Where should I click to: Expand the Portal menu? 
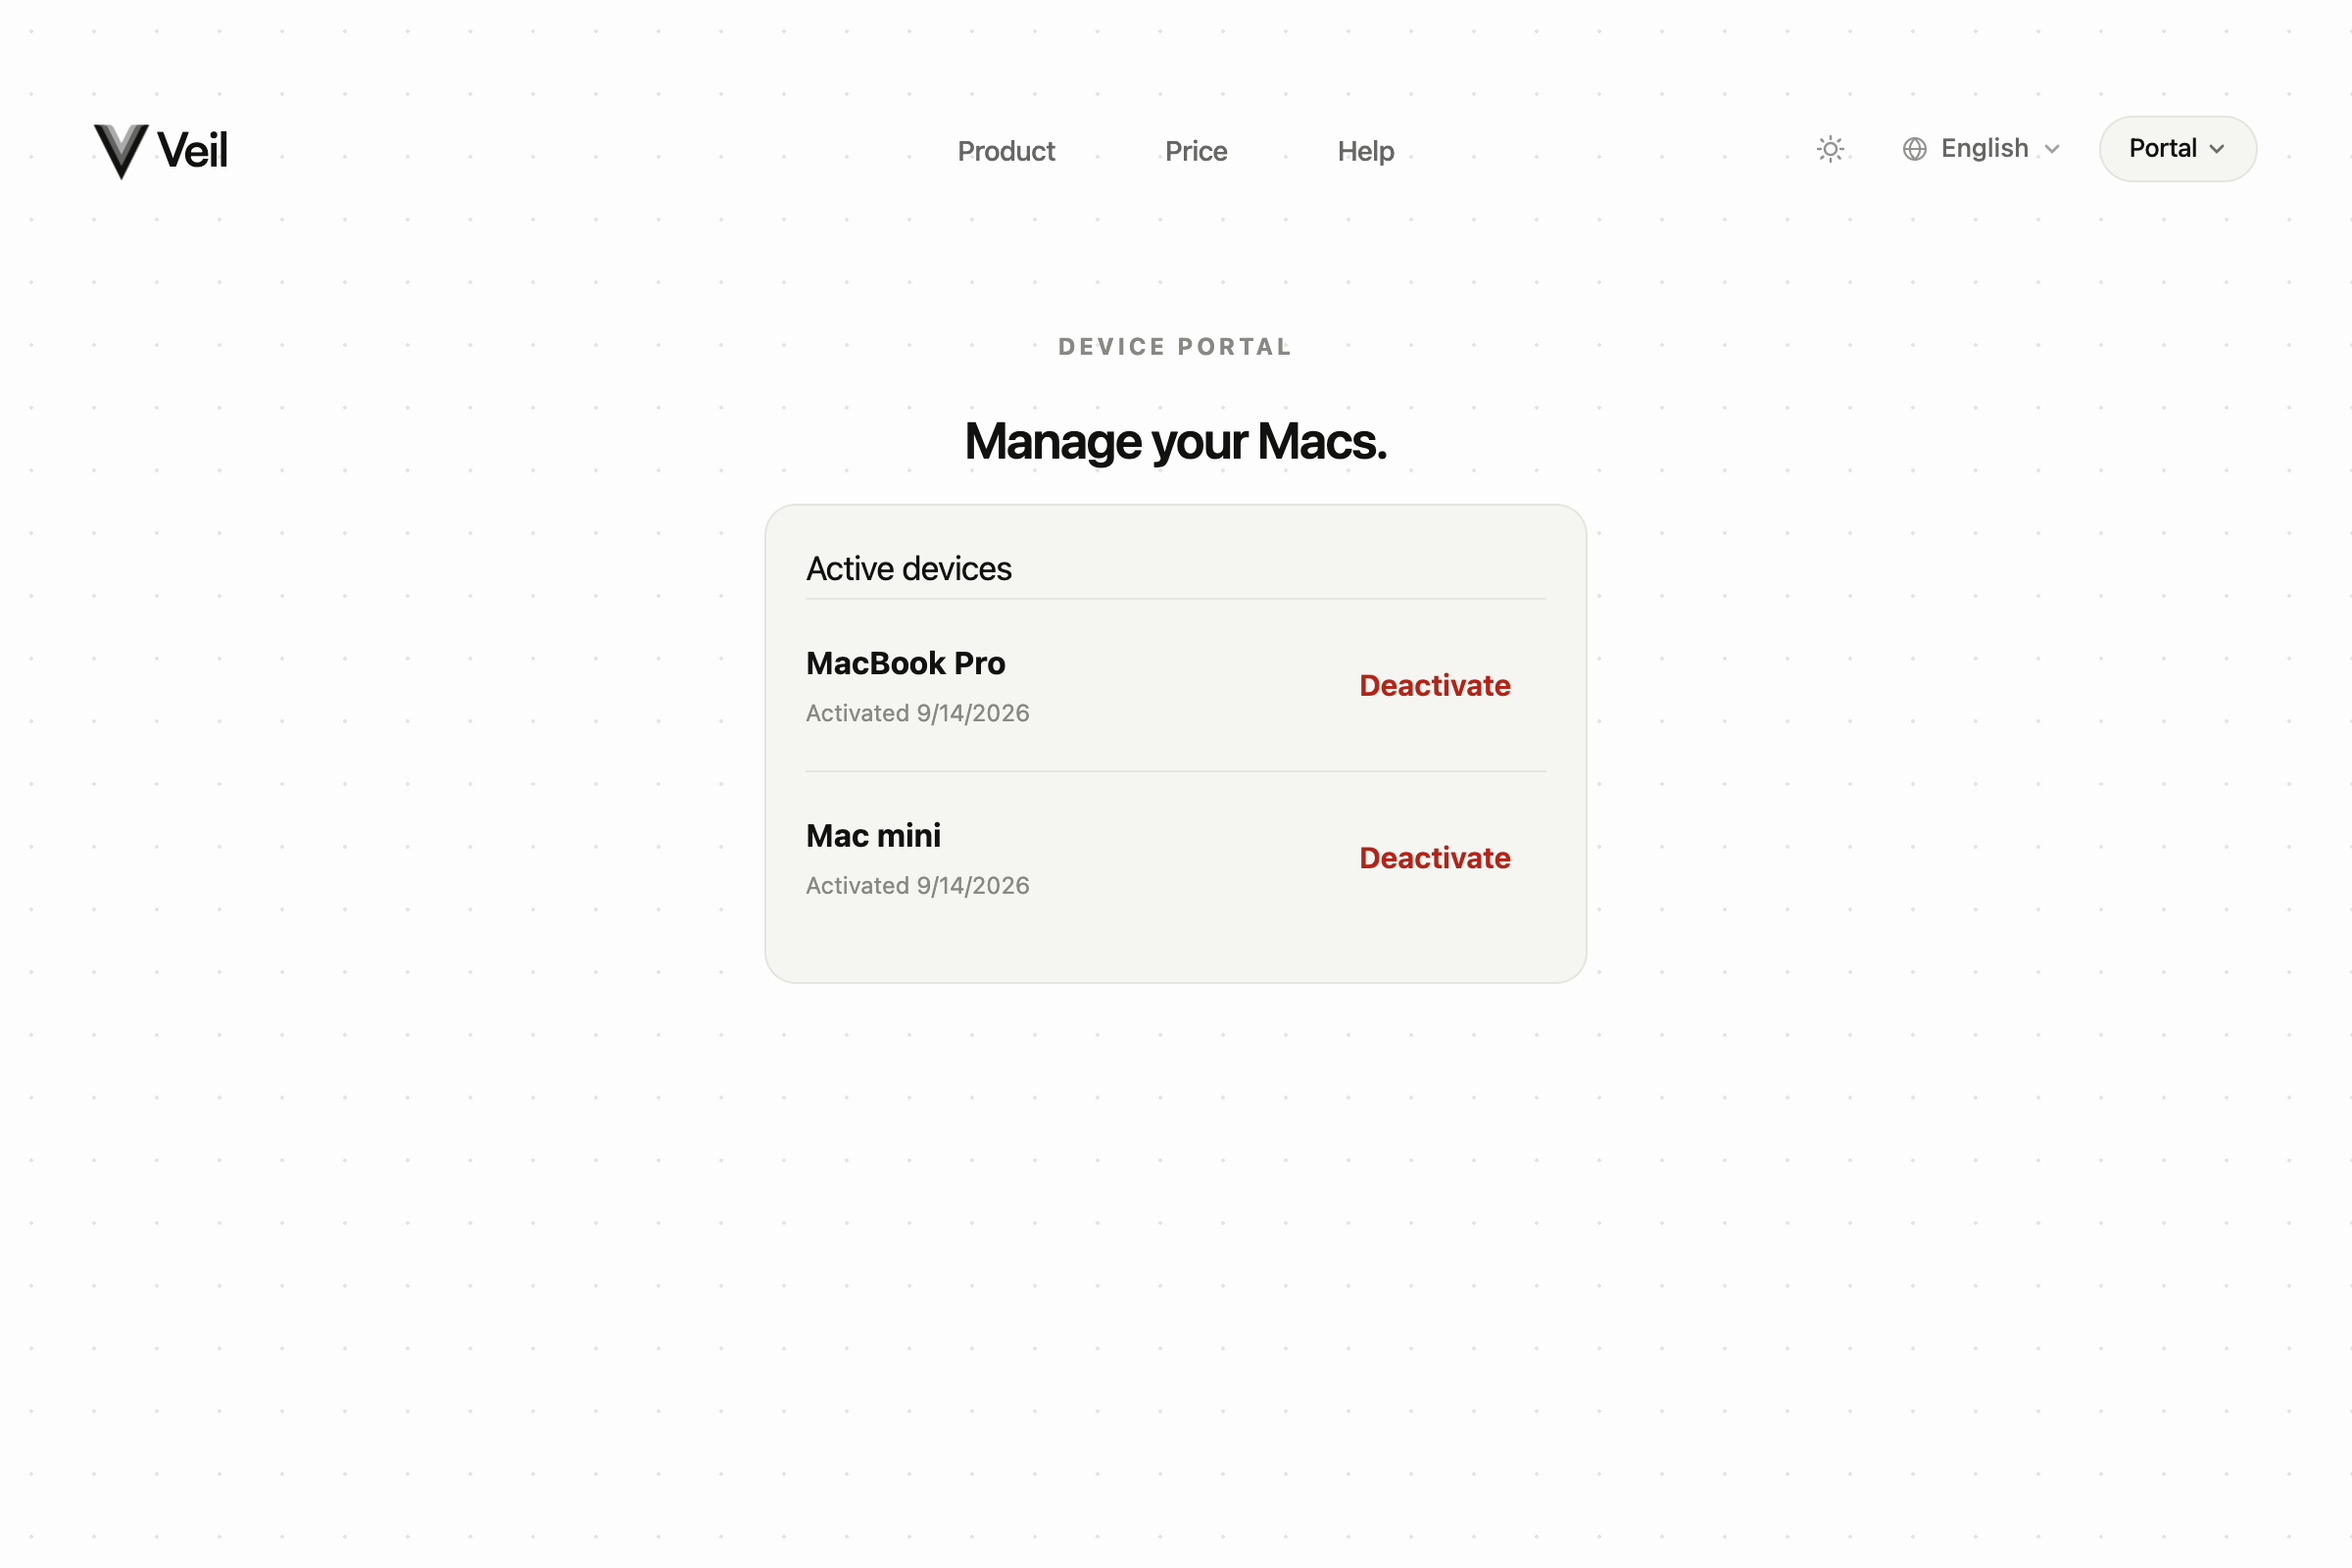click(2177, 149)
